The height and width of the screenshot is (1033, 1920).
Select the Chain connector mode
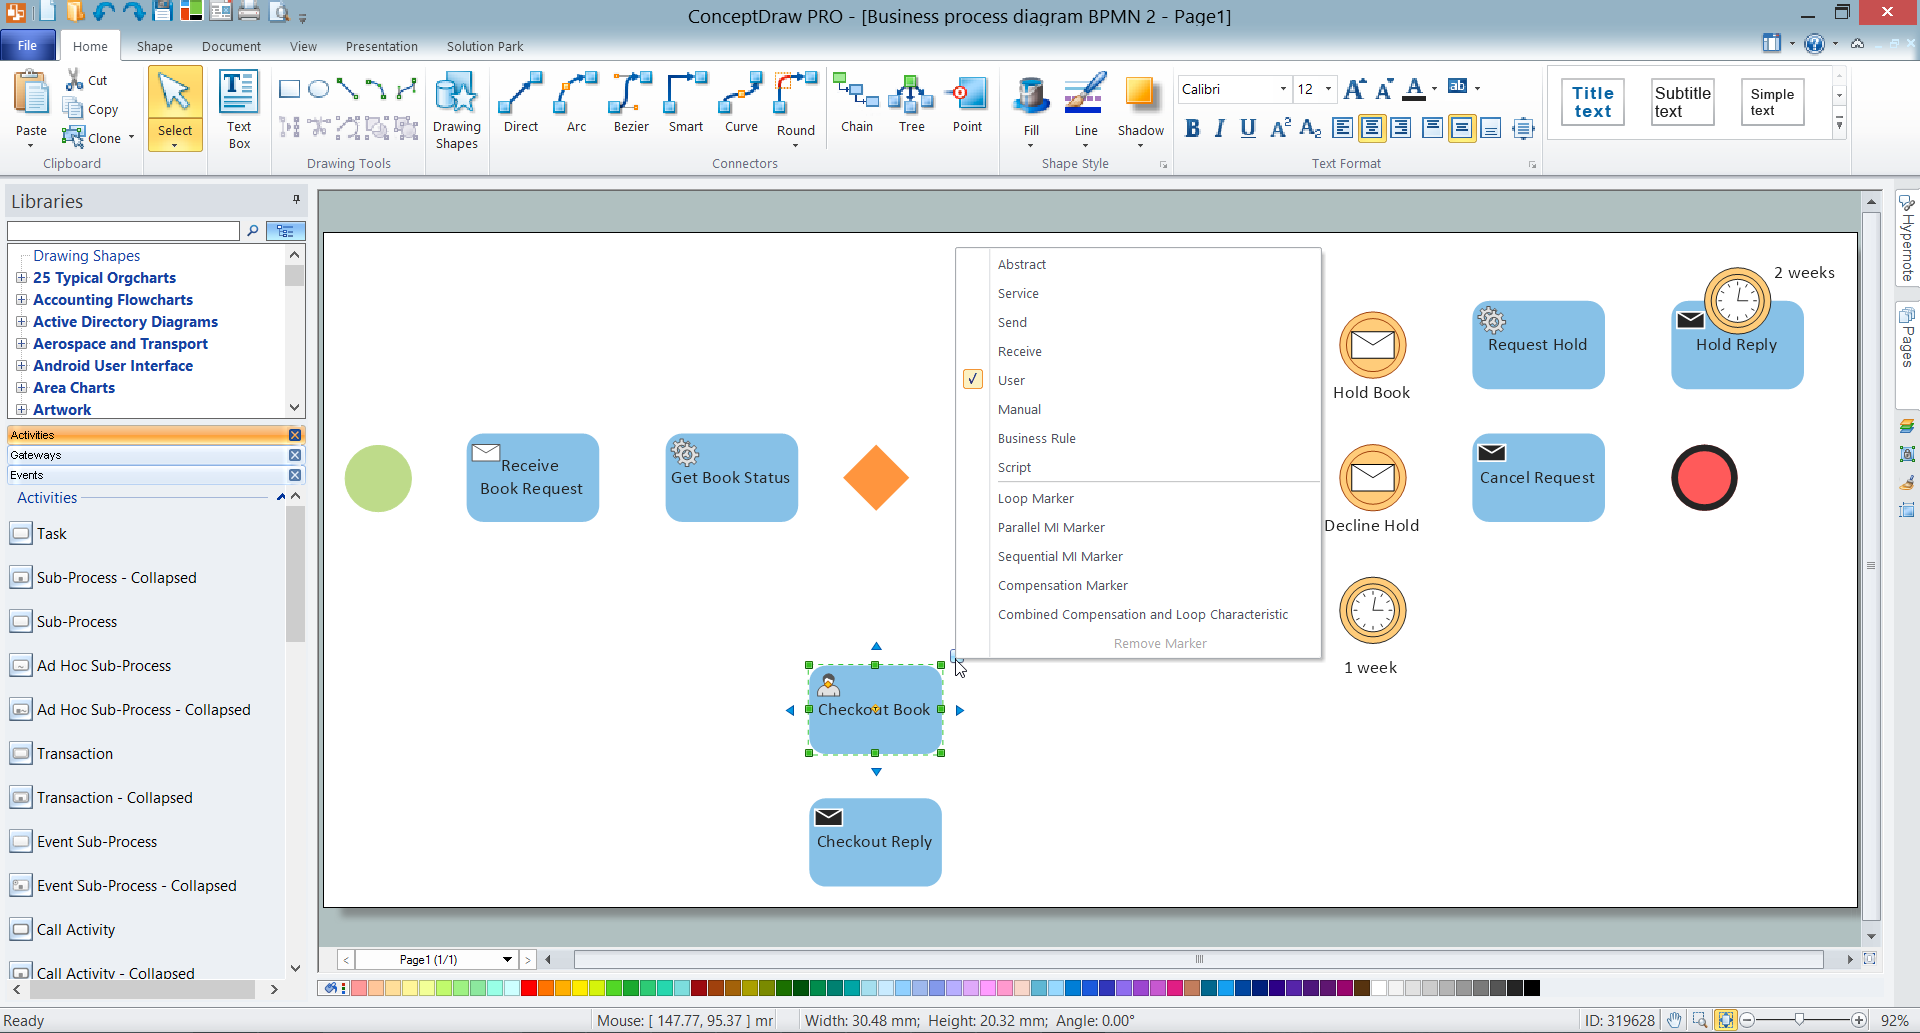pyautogui.click(x=856, y=103)
